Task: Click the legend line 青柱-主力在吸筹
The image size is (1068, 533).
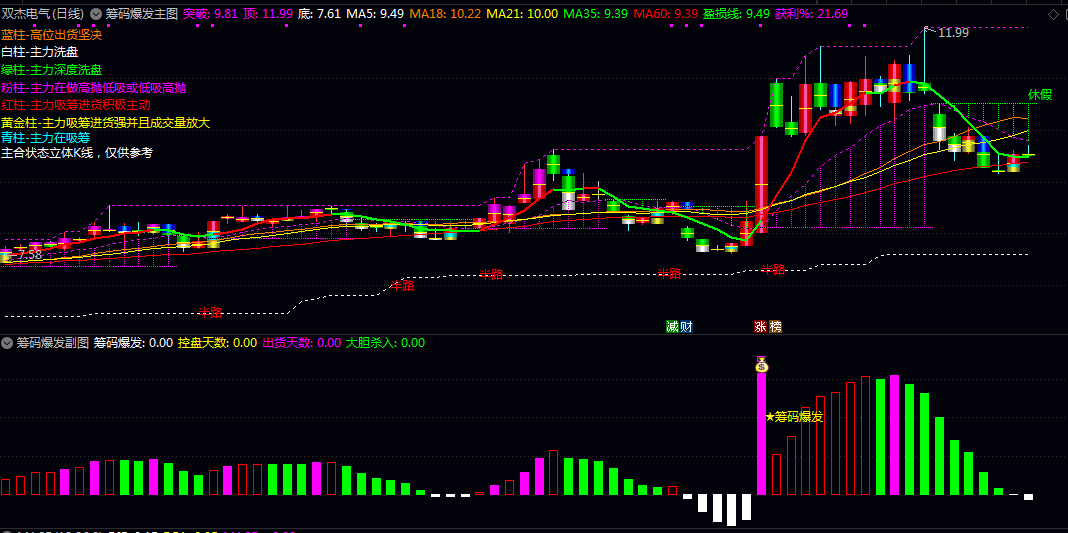Action: (x=46, y=138)
